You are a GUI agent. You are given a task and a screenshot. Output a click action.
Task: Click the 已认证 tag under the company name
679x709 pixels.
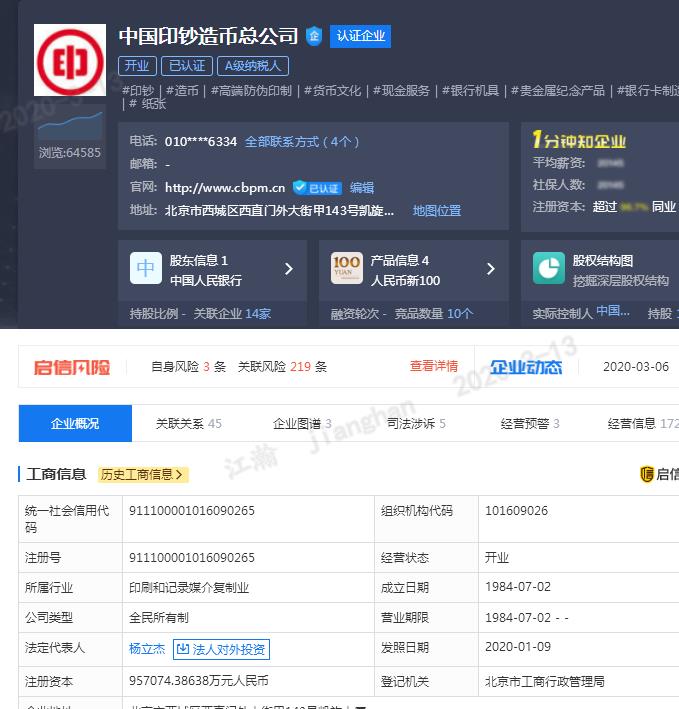pos(187,66)
